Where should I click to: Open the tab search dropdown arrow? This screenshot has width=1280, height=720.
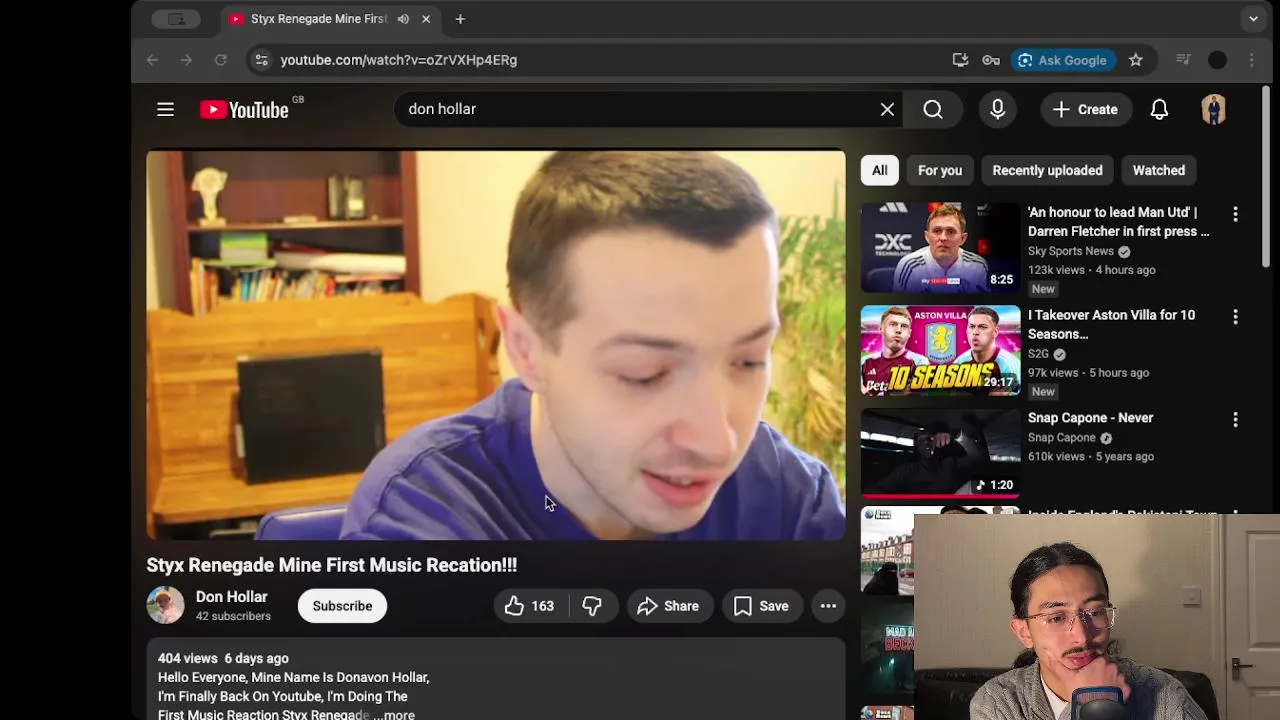[1253, 19]
